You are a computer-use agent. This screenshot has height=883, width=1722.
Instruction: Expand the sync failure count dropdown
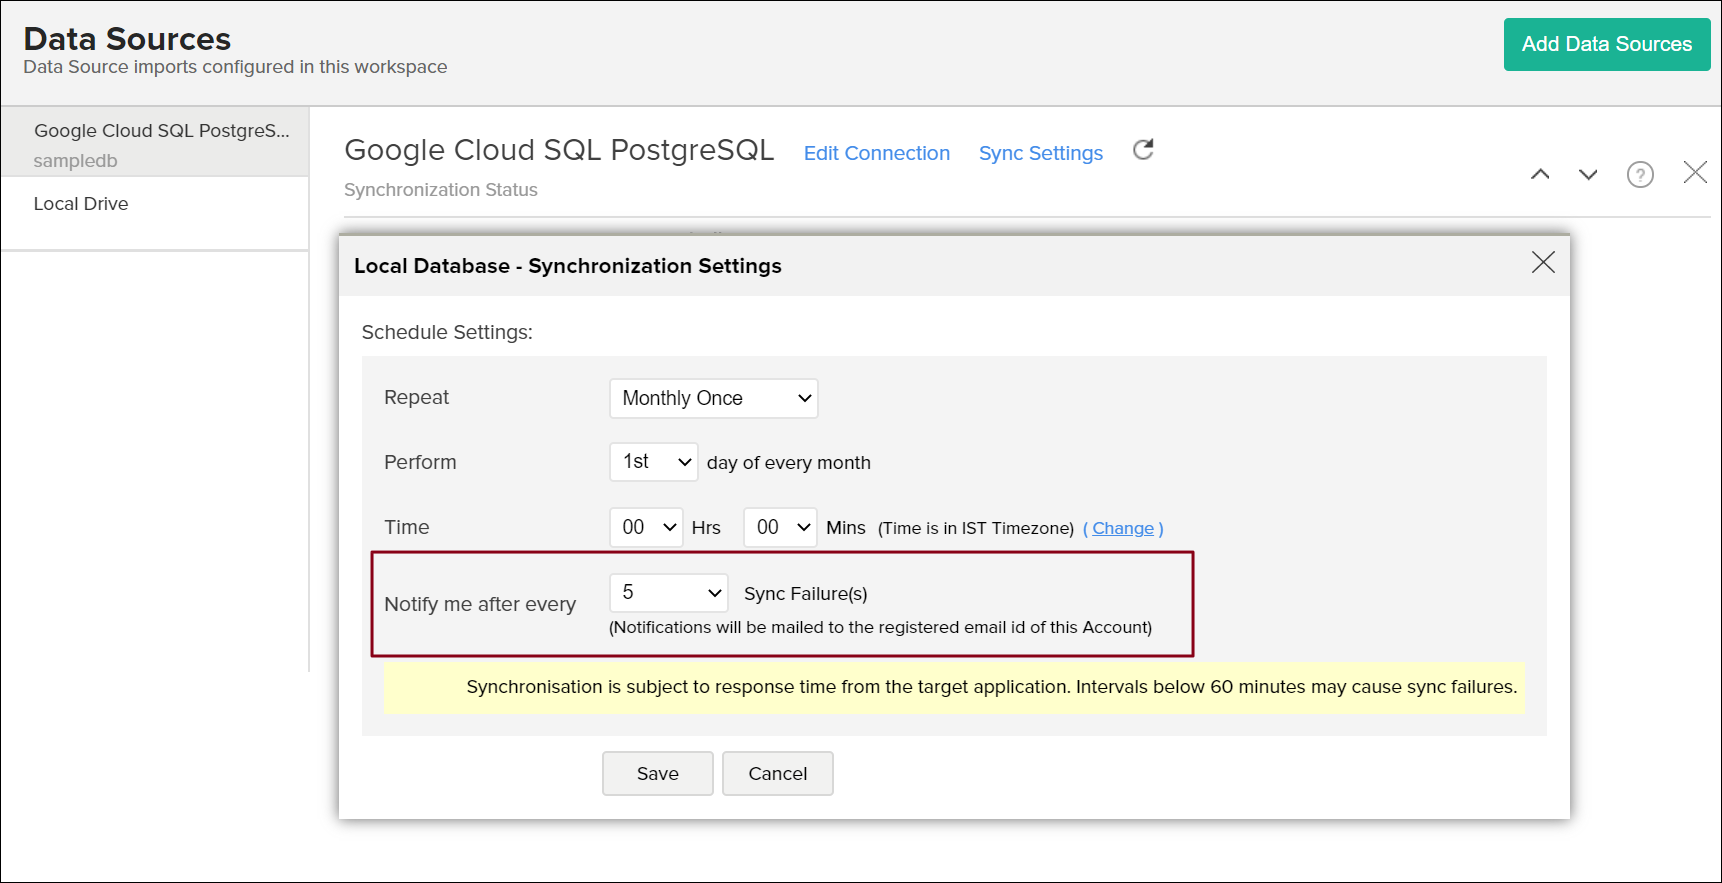tap(668, 593)
